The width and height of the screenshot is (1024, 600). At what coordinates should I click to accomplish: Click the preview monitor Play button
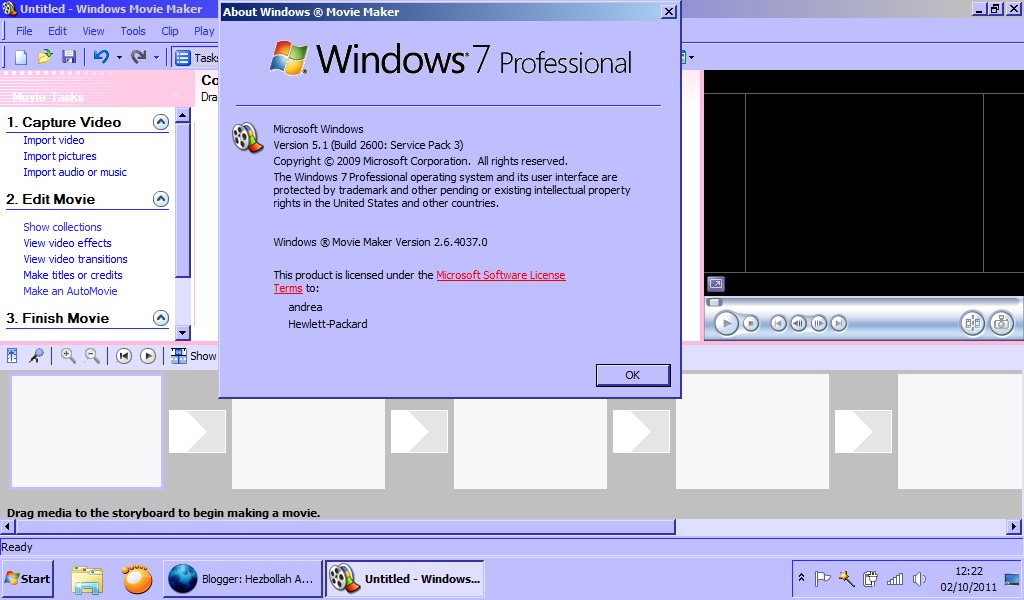[726, 323]
